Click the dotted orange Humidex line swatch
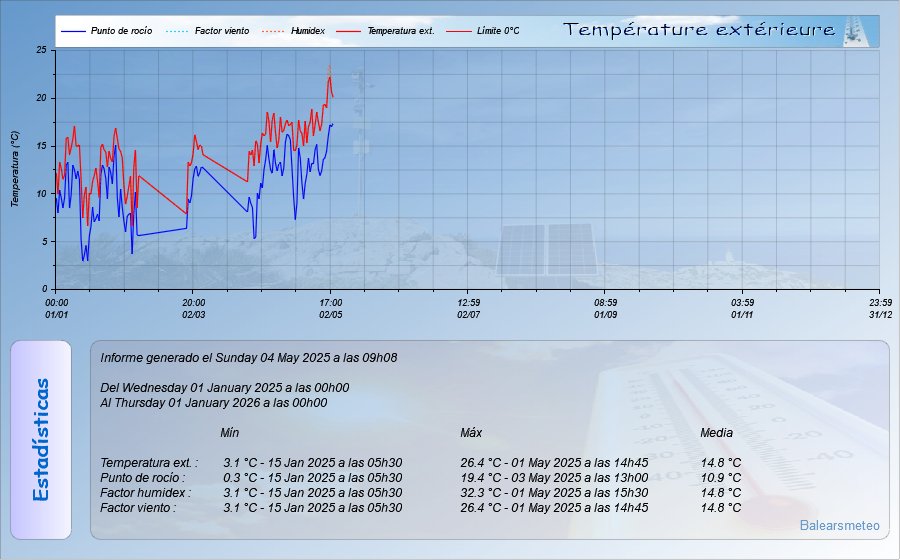Screen dimensions: 900x560 pyautogui.click(x=273, y=31)
